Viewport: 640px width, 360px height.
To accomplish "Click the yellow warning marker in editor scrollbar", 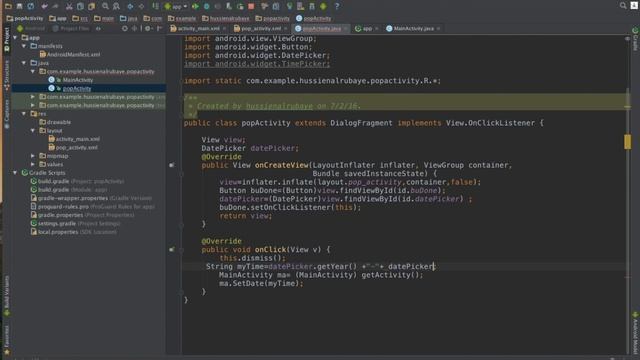I will pyautogui.click(x=627, y=142).
